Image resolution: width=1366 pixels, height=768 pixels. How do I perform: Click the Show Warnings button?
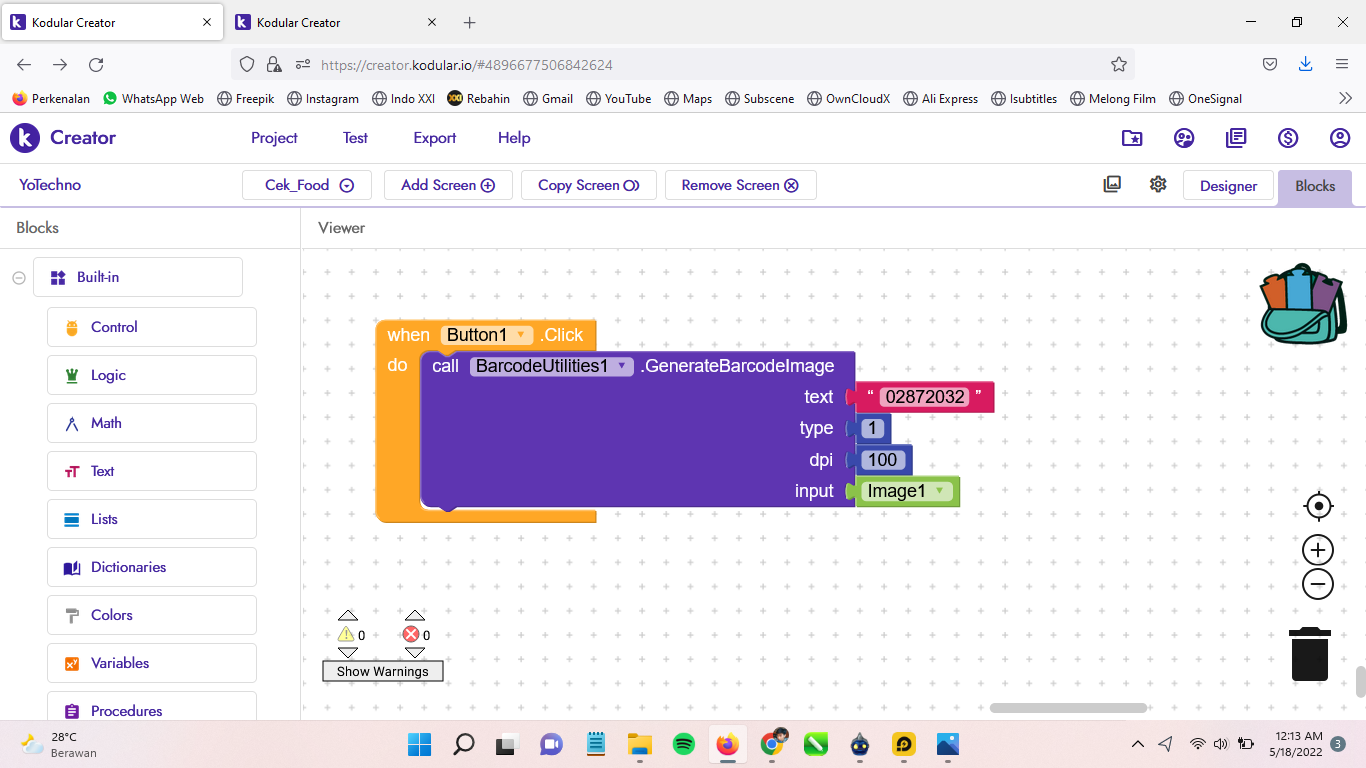382,671
